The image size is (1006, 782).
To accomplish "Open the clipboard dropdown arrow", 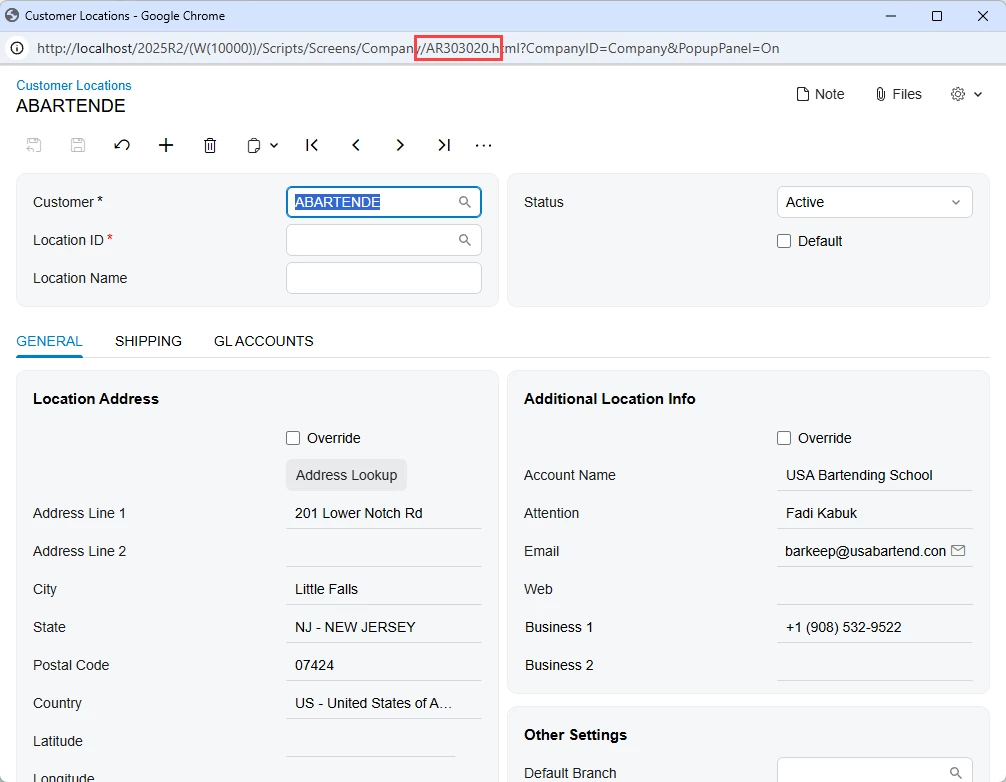I will [x=274, y=146].
